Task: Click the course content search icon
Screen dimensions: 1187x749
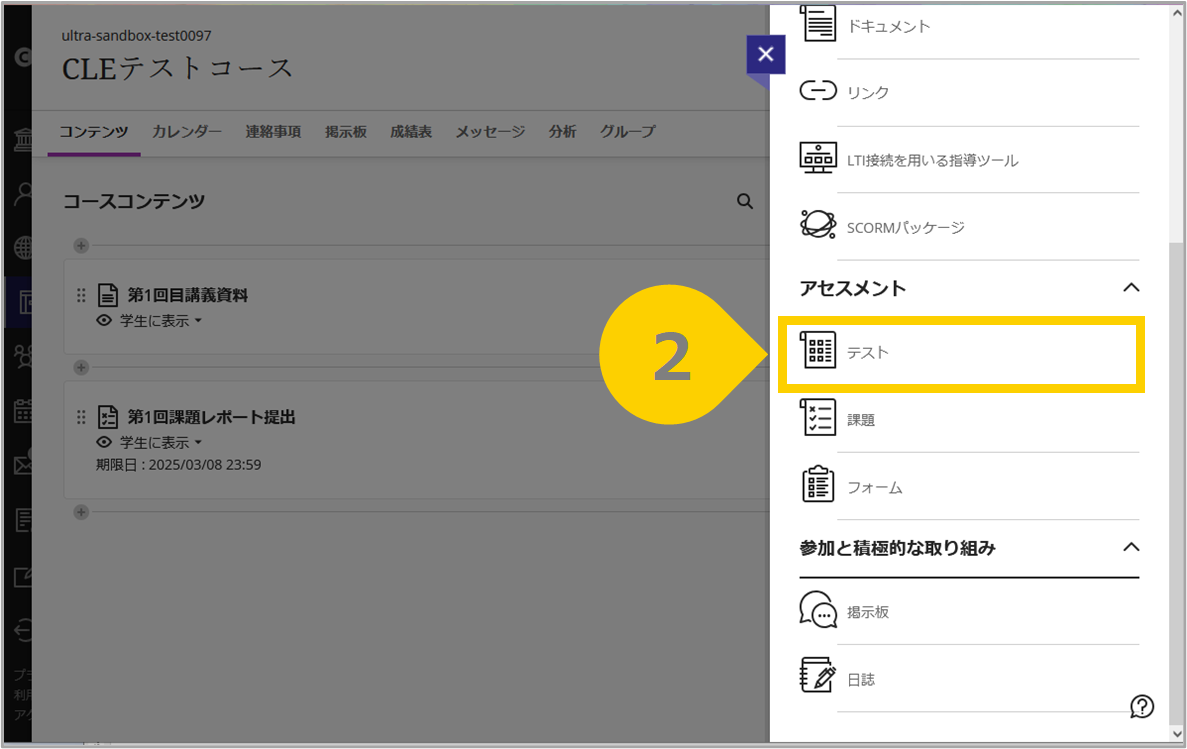Action: [x=745, y=201]
